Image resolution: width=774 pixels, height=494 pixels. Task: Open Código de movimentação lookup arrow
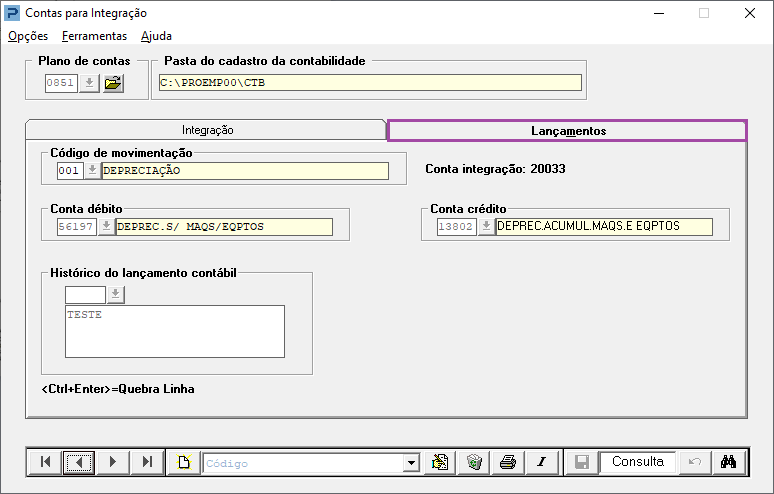[x=92, y=171]
